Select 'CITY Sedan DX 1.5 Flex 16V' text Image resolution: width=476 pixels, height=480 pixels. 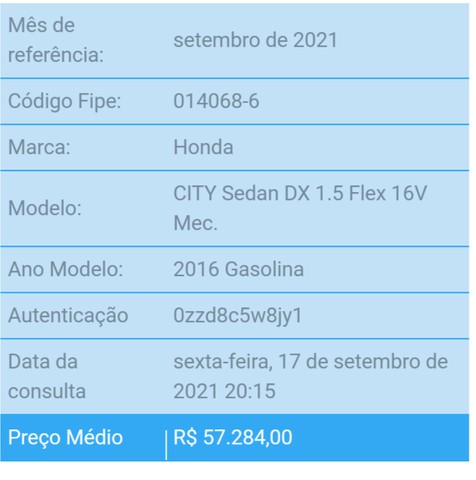[300, 193]
